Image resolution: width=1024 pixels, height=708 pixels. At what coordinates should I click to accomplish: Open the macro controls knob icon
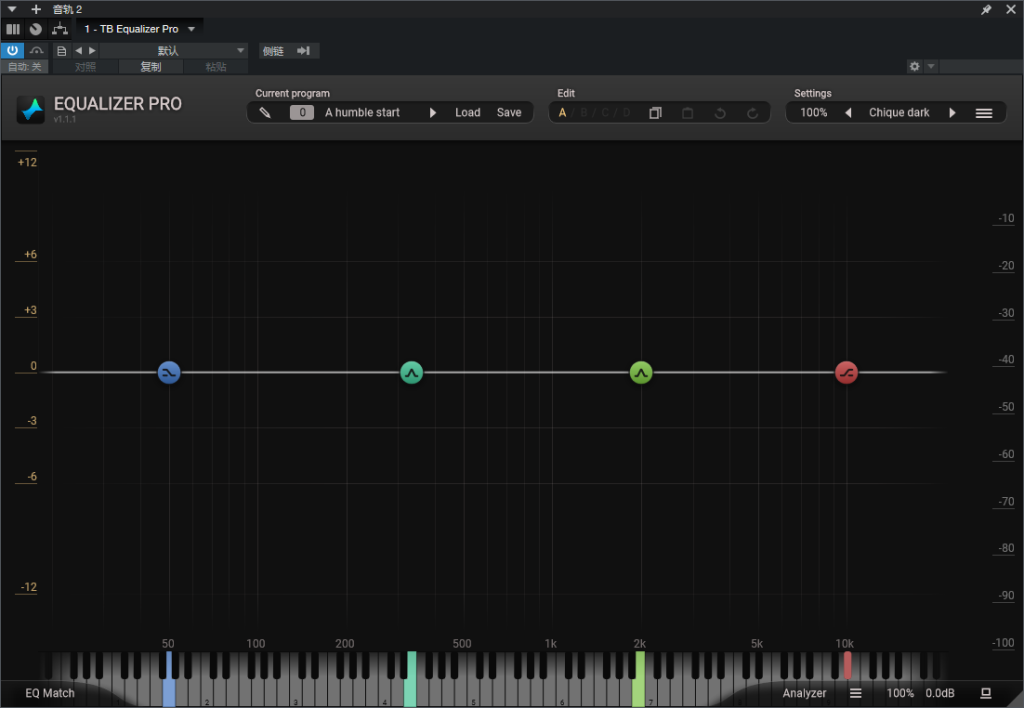36,29
